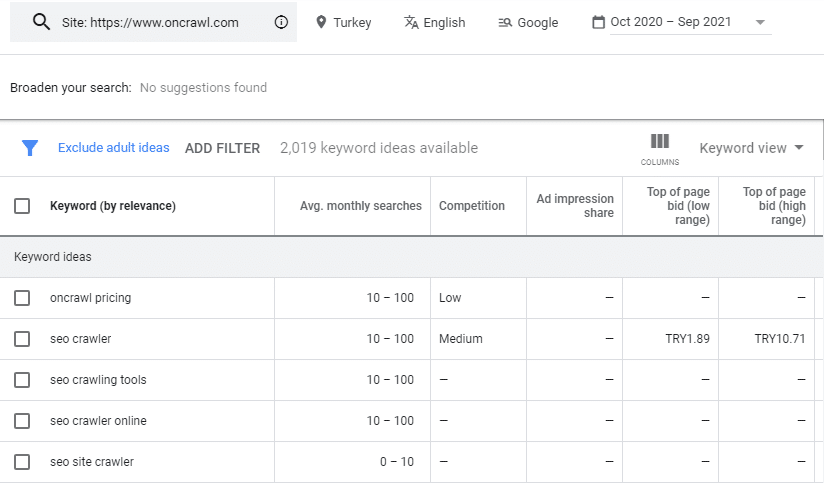Click the Medium competition cell
824x483 pixels.
tap(460, 338)
